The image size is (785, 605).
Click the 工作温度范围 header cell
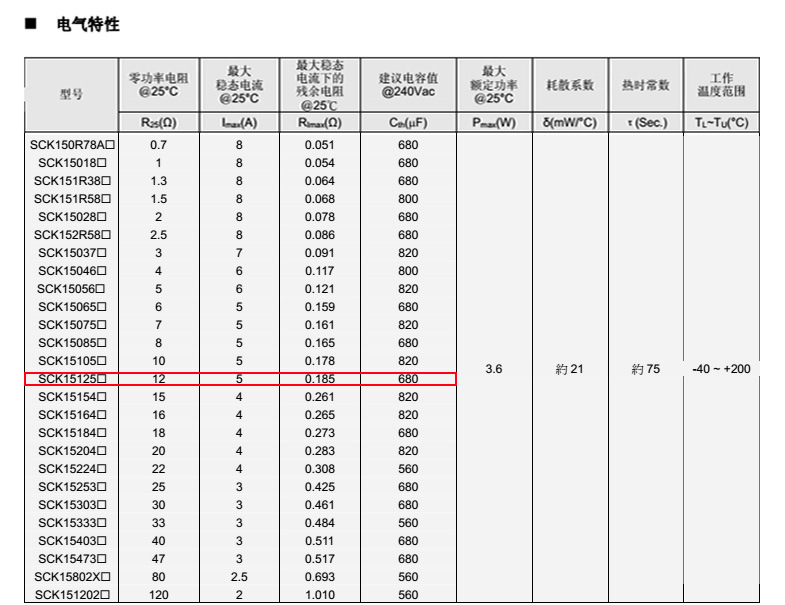click(x=721, y=85)
